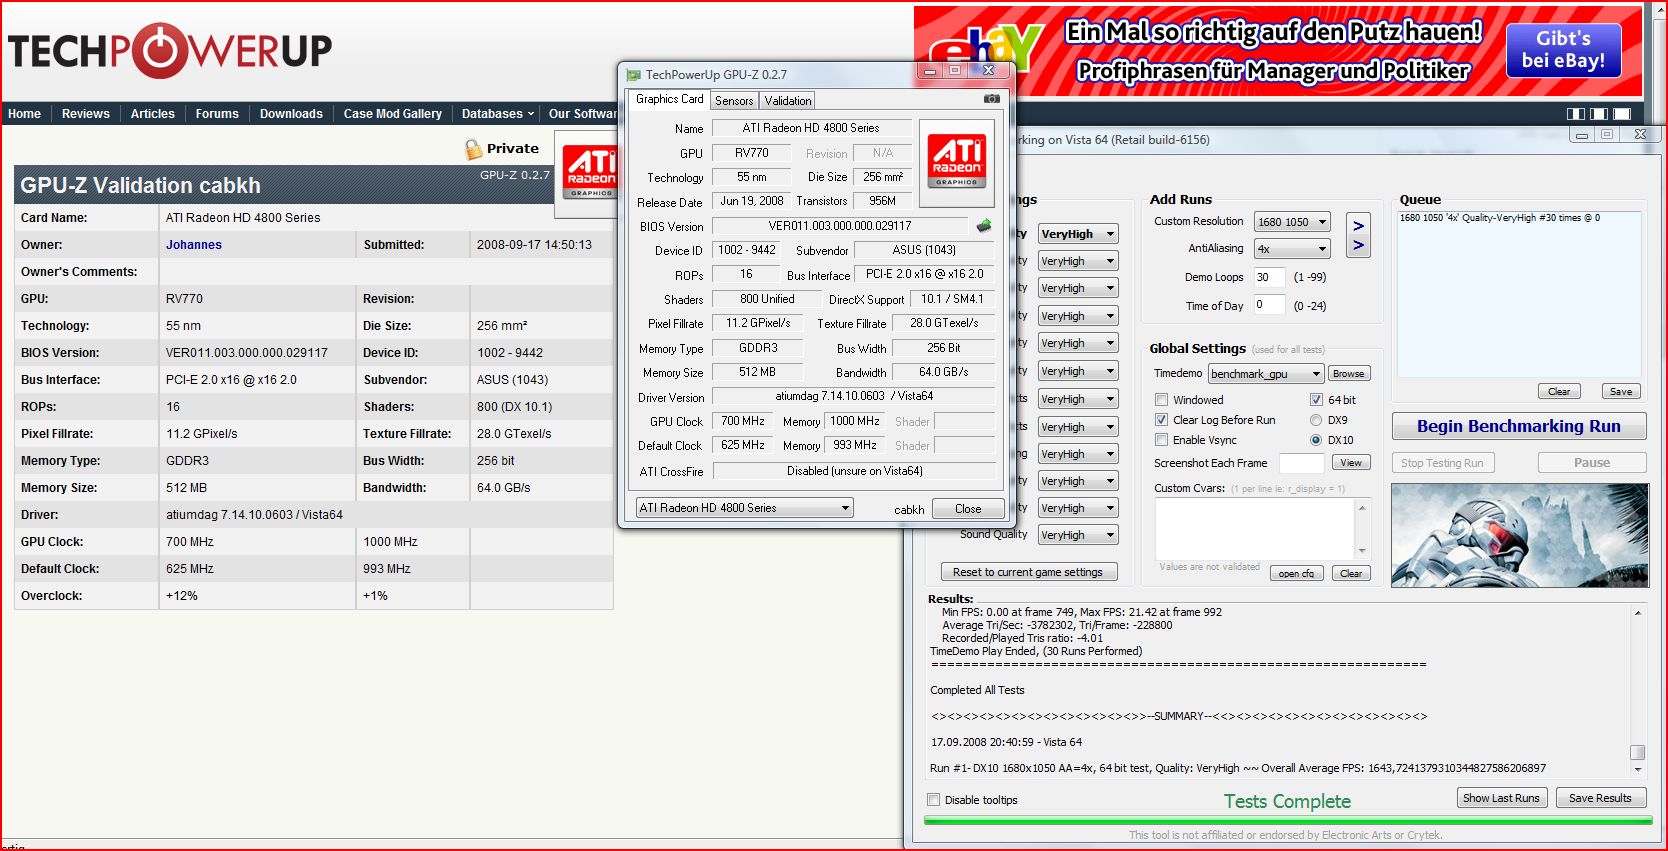Add the run to queue with arrow button
1668x851 pixels.
pos(1358,235)
